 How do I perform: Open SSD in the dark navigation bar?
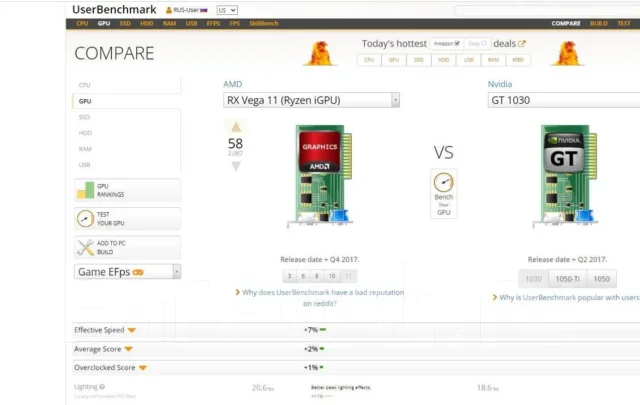[x=125, y=24]
